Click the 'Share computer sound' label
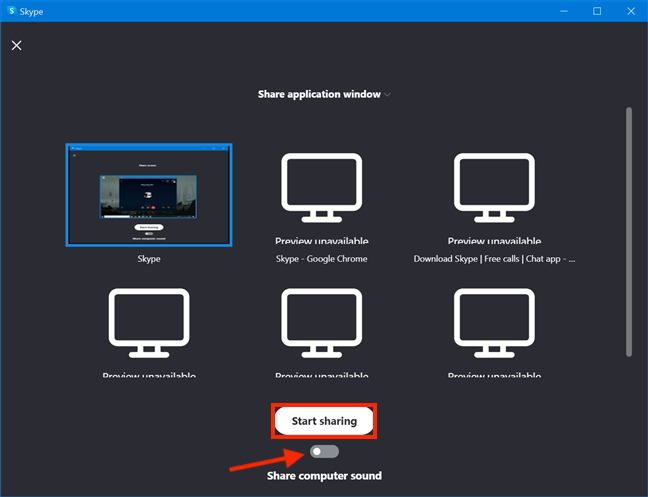The height and width of the screenshot is (497, 648). (x=324, y=476)
